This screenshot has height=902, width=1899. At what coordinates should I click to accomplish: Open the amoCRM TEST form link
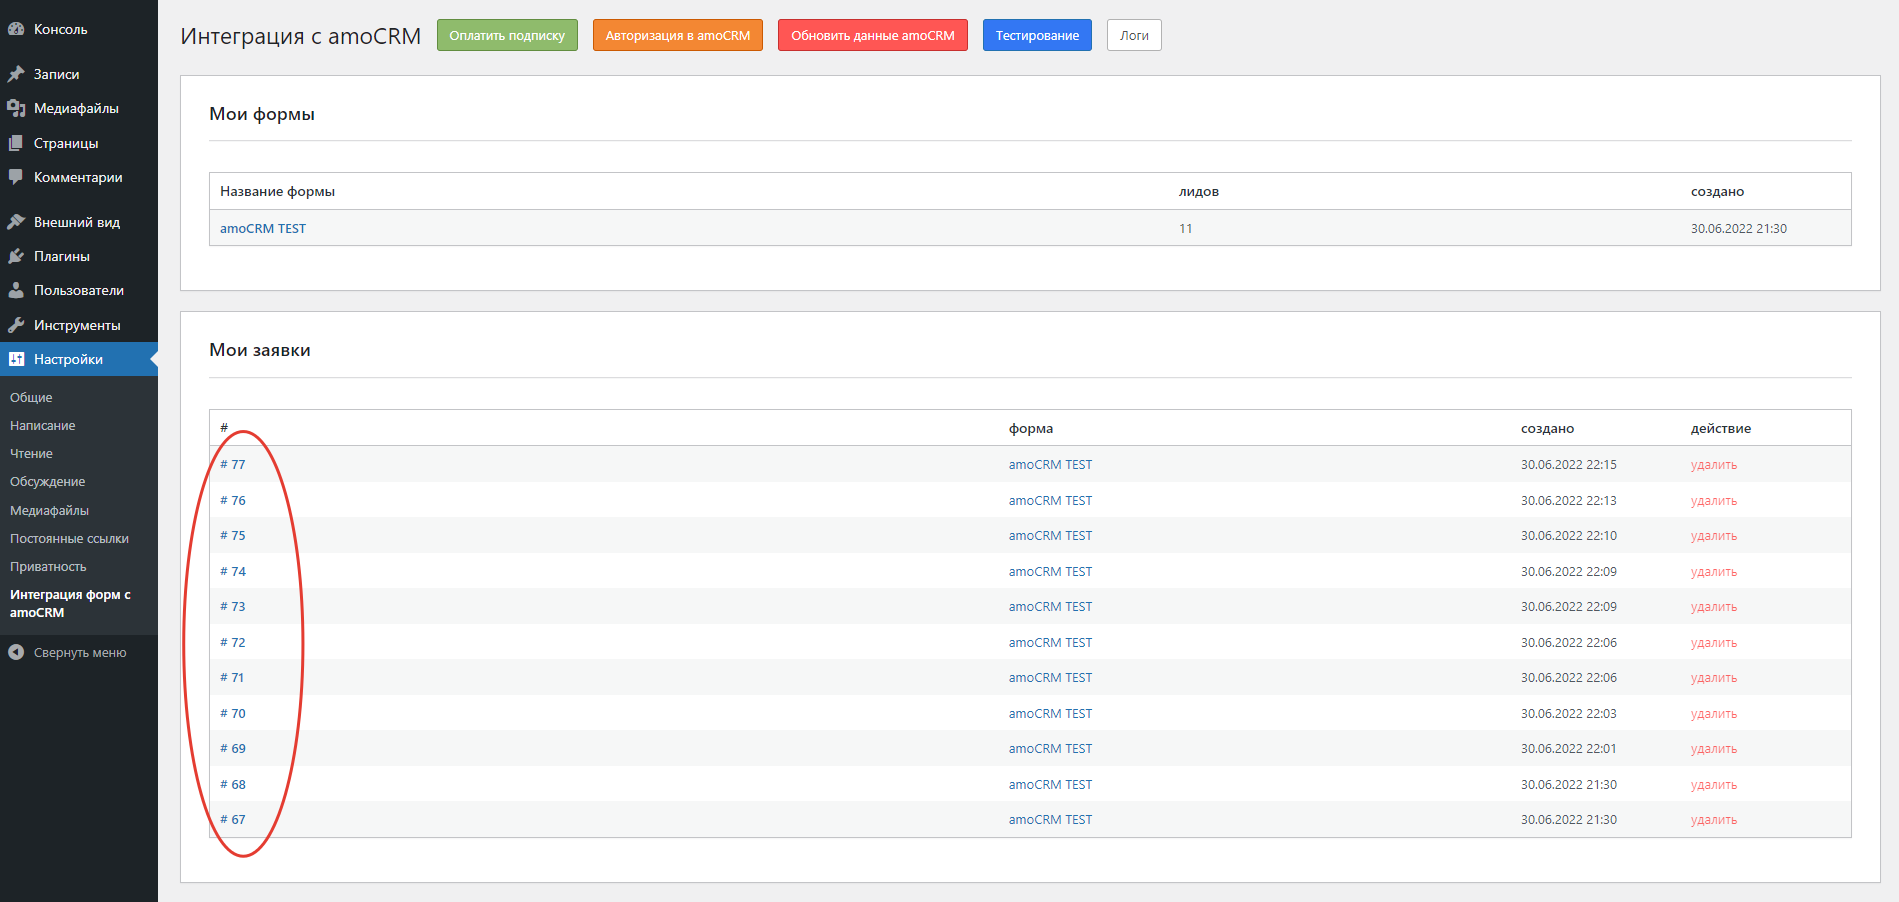pyautogui.click(x=262, y=228)
